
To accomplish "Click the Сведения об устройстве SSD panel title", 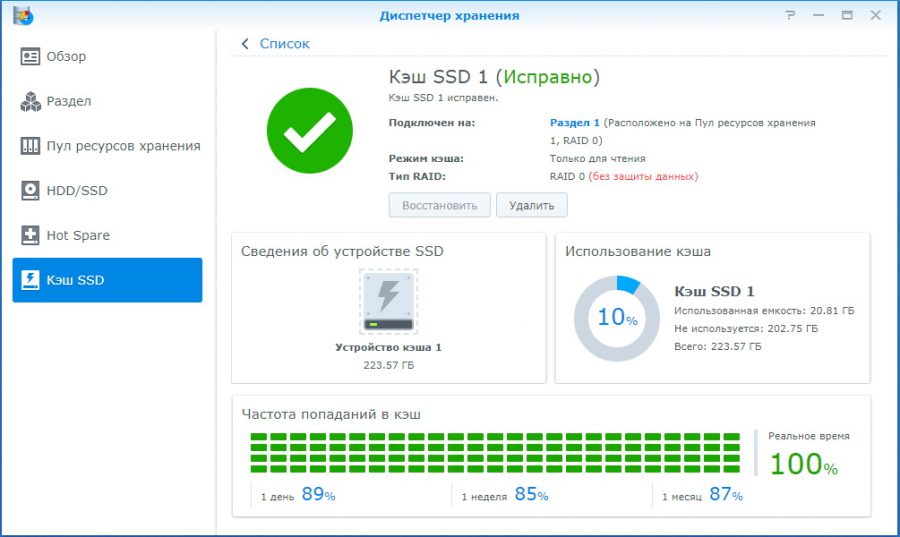I will pos(342,251).
